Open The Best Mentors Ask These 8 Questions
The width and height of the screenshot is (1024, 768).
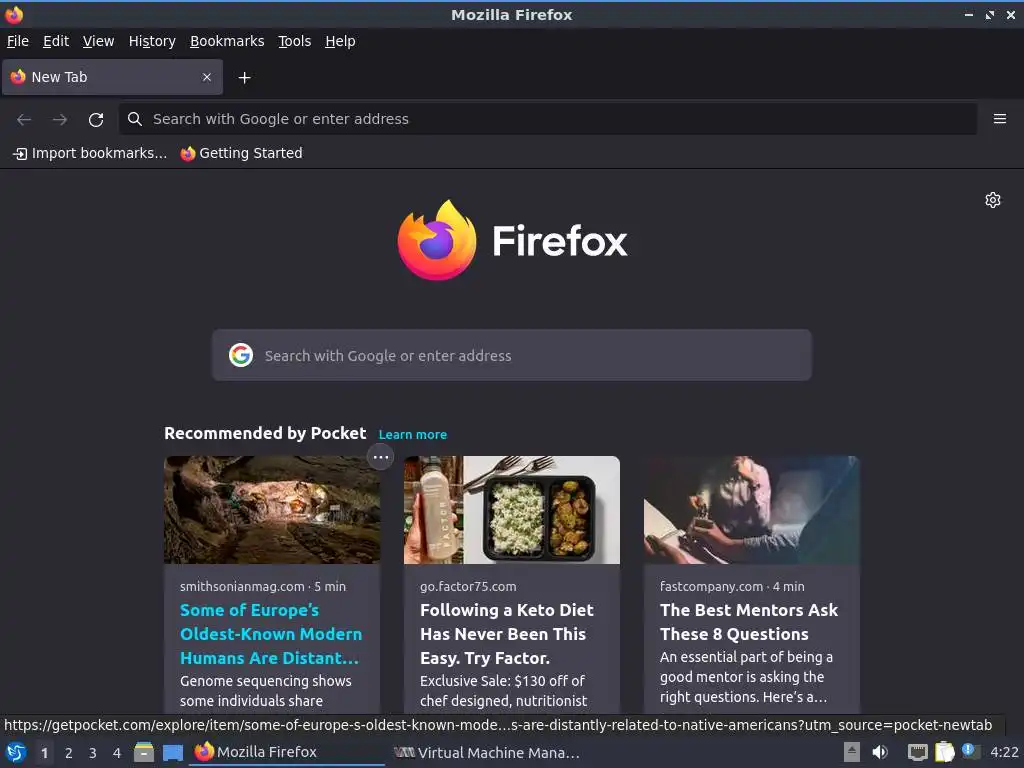749,622
